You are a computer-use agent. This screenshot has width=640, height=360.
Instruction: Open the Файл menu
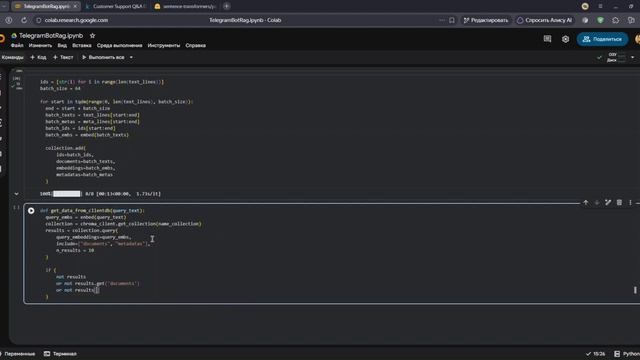(x=17, y=46)
